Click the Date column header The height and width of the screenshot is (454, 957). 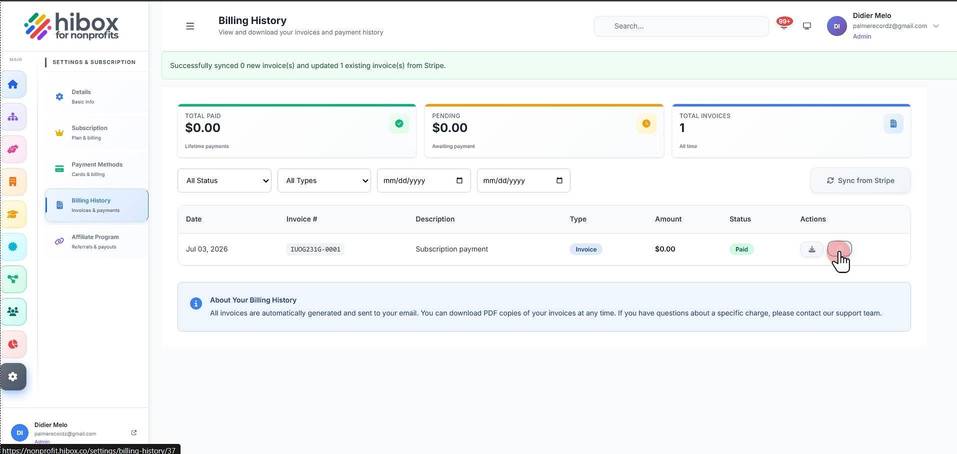193,219
